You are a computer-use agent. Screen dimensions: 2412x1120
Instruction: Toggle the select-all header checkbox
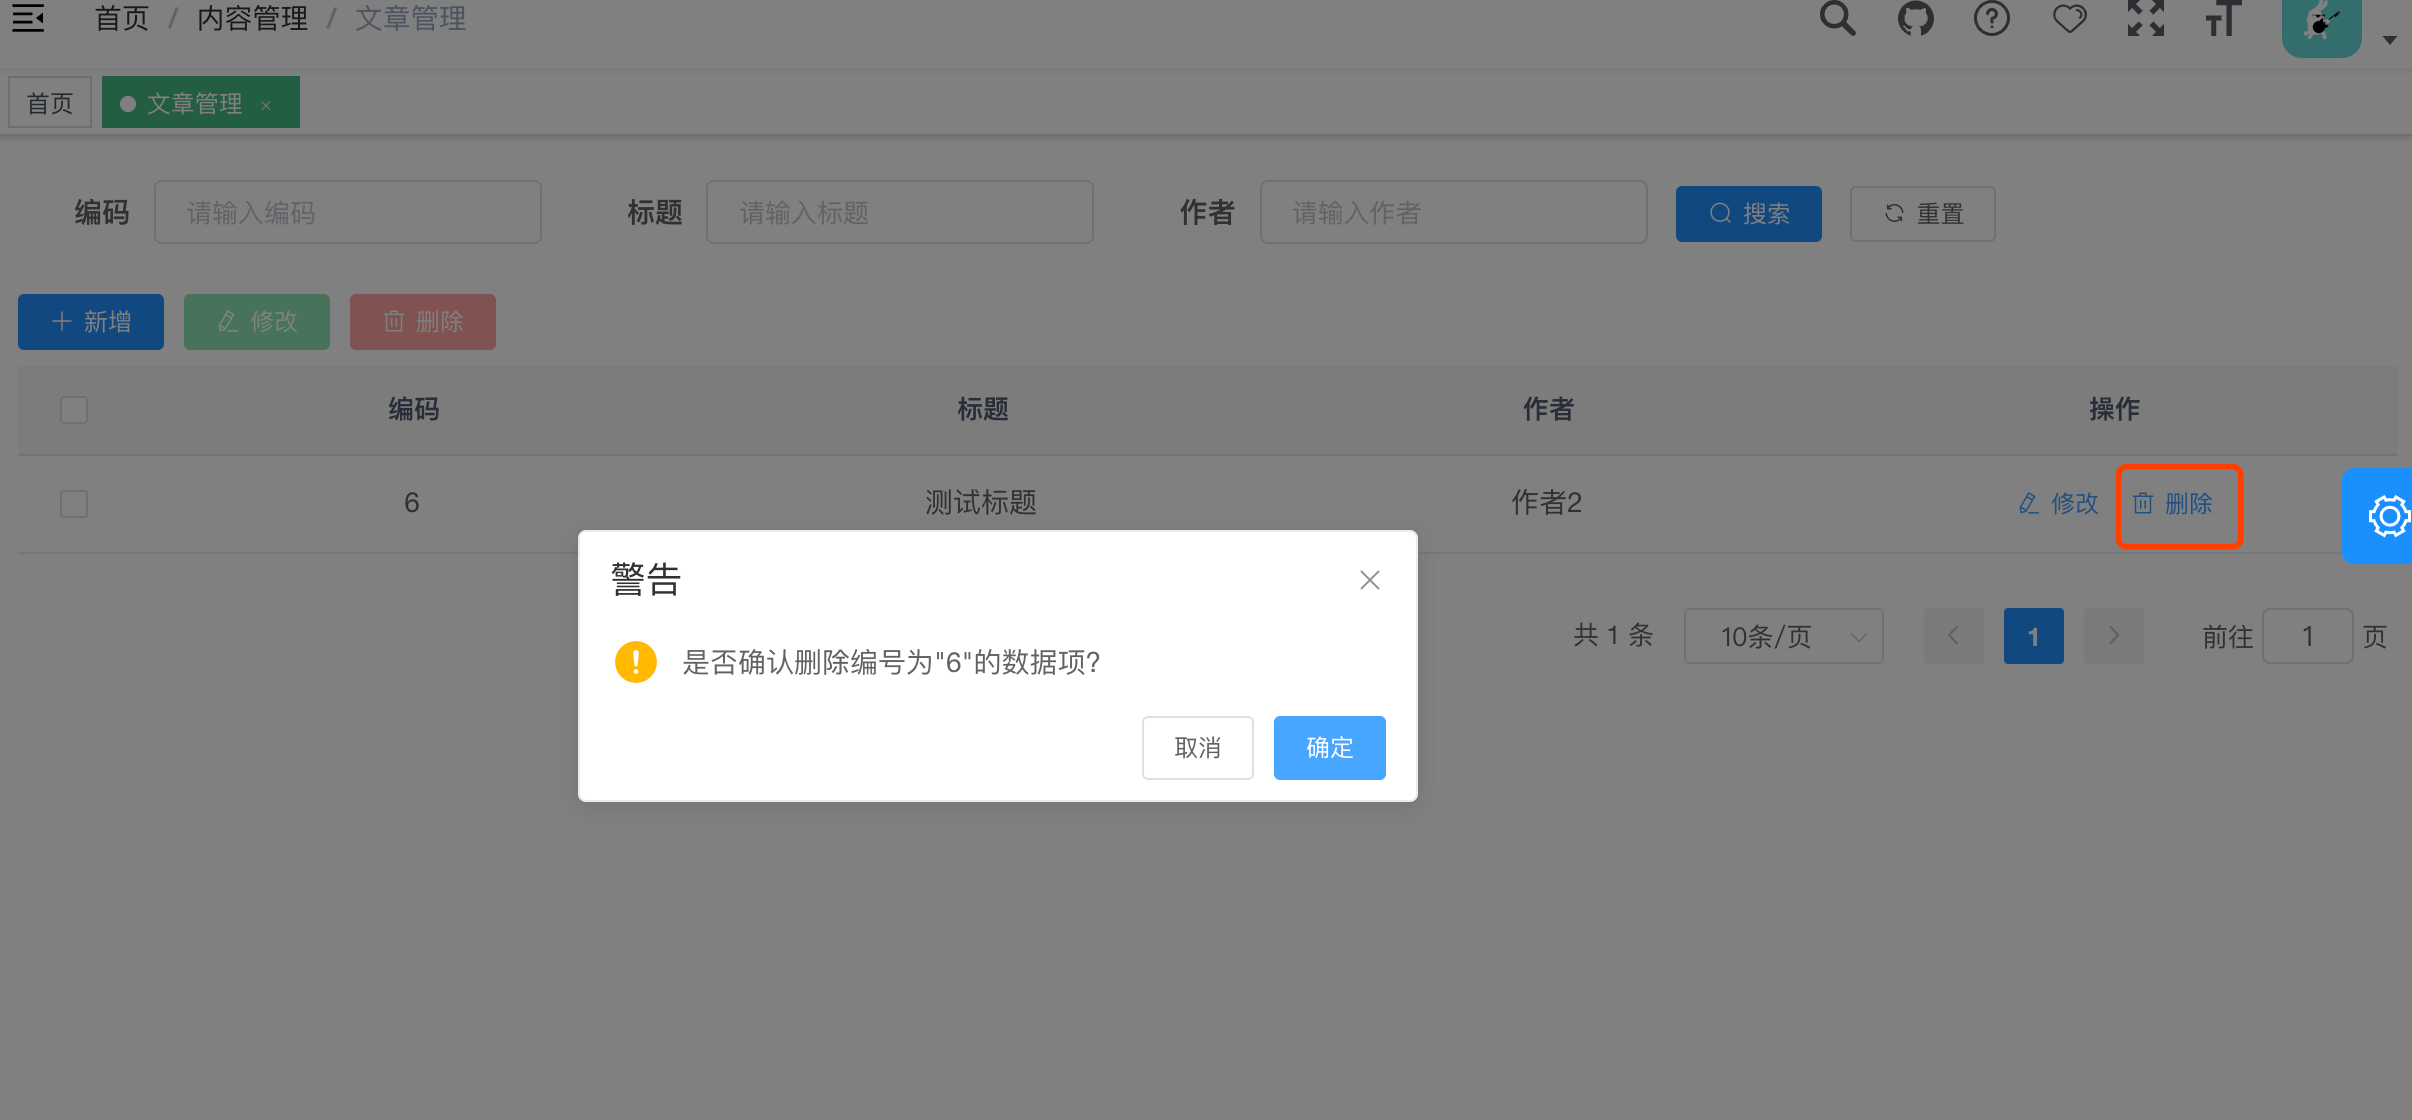click(x=74, y=410)
